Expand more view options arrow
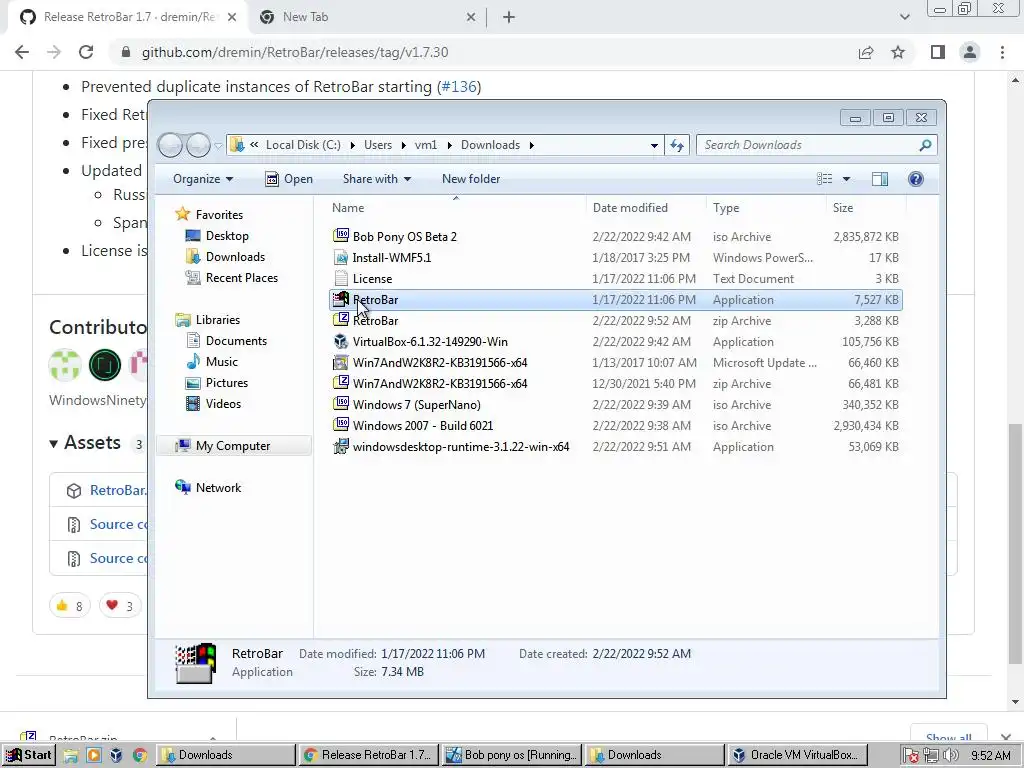This screenshot has height=768, width=1024. click(x=846, y=179)
